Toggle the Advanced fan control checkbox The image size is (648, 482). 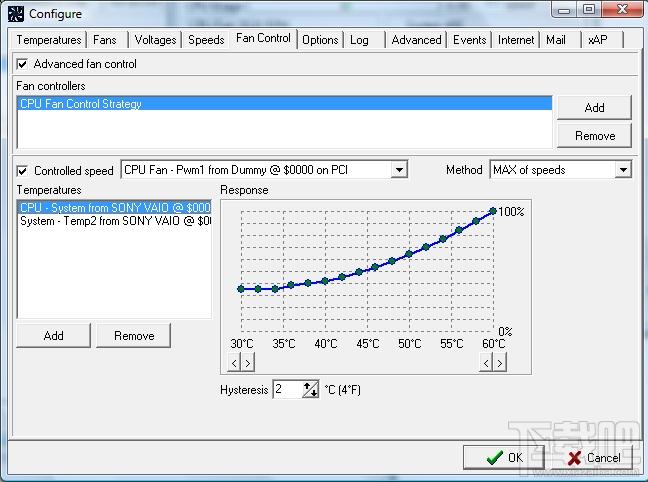pos(22,64)
